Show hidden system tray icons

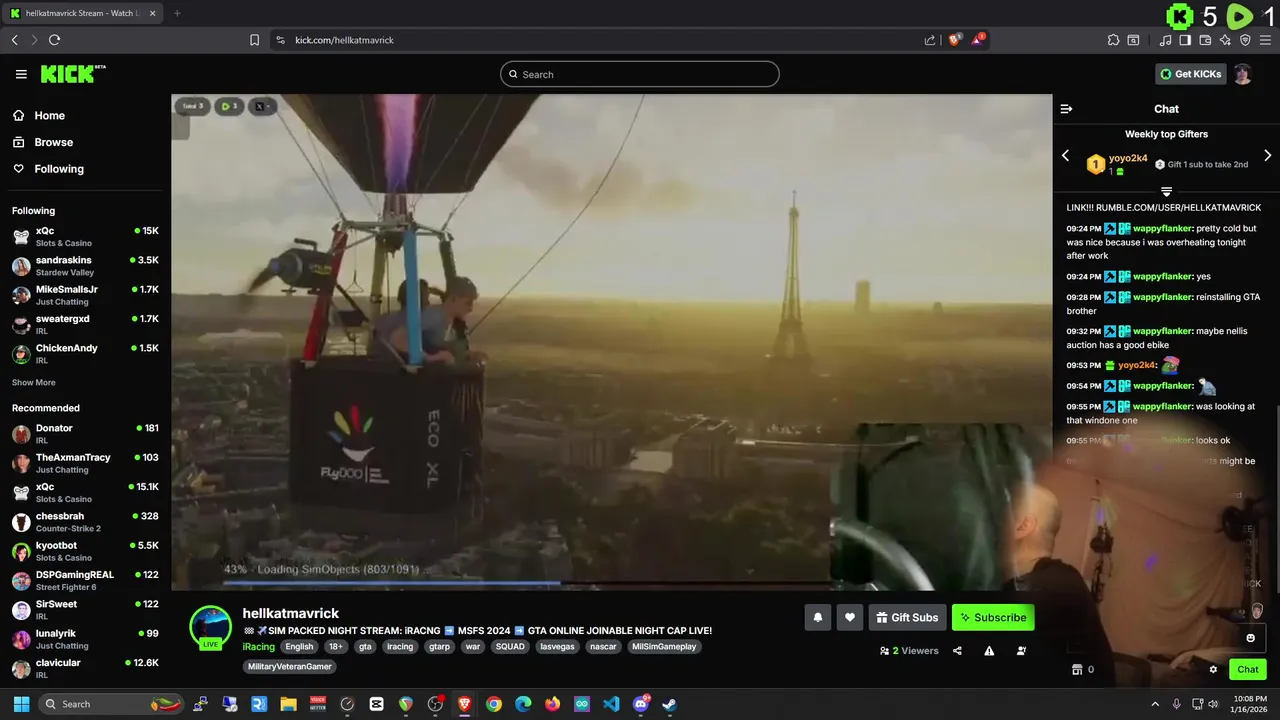pyautogui.click(x=1155, y=704)
